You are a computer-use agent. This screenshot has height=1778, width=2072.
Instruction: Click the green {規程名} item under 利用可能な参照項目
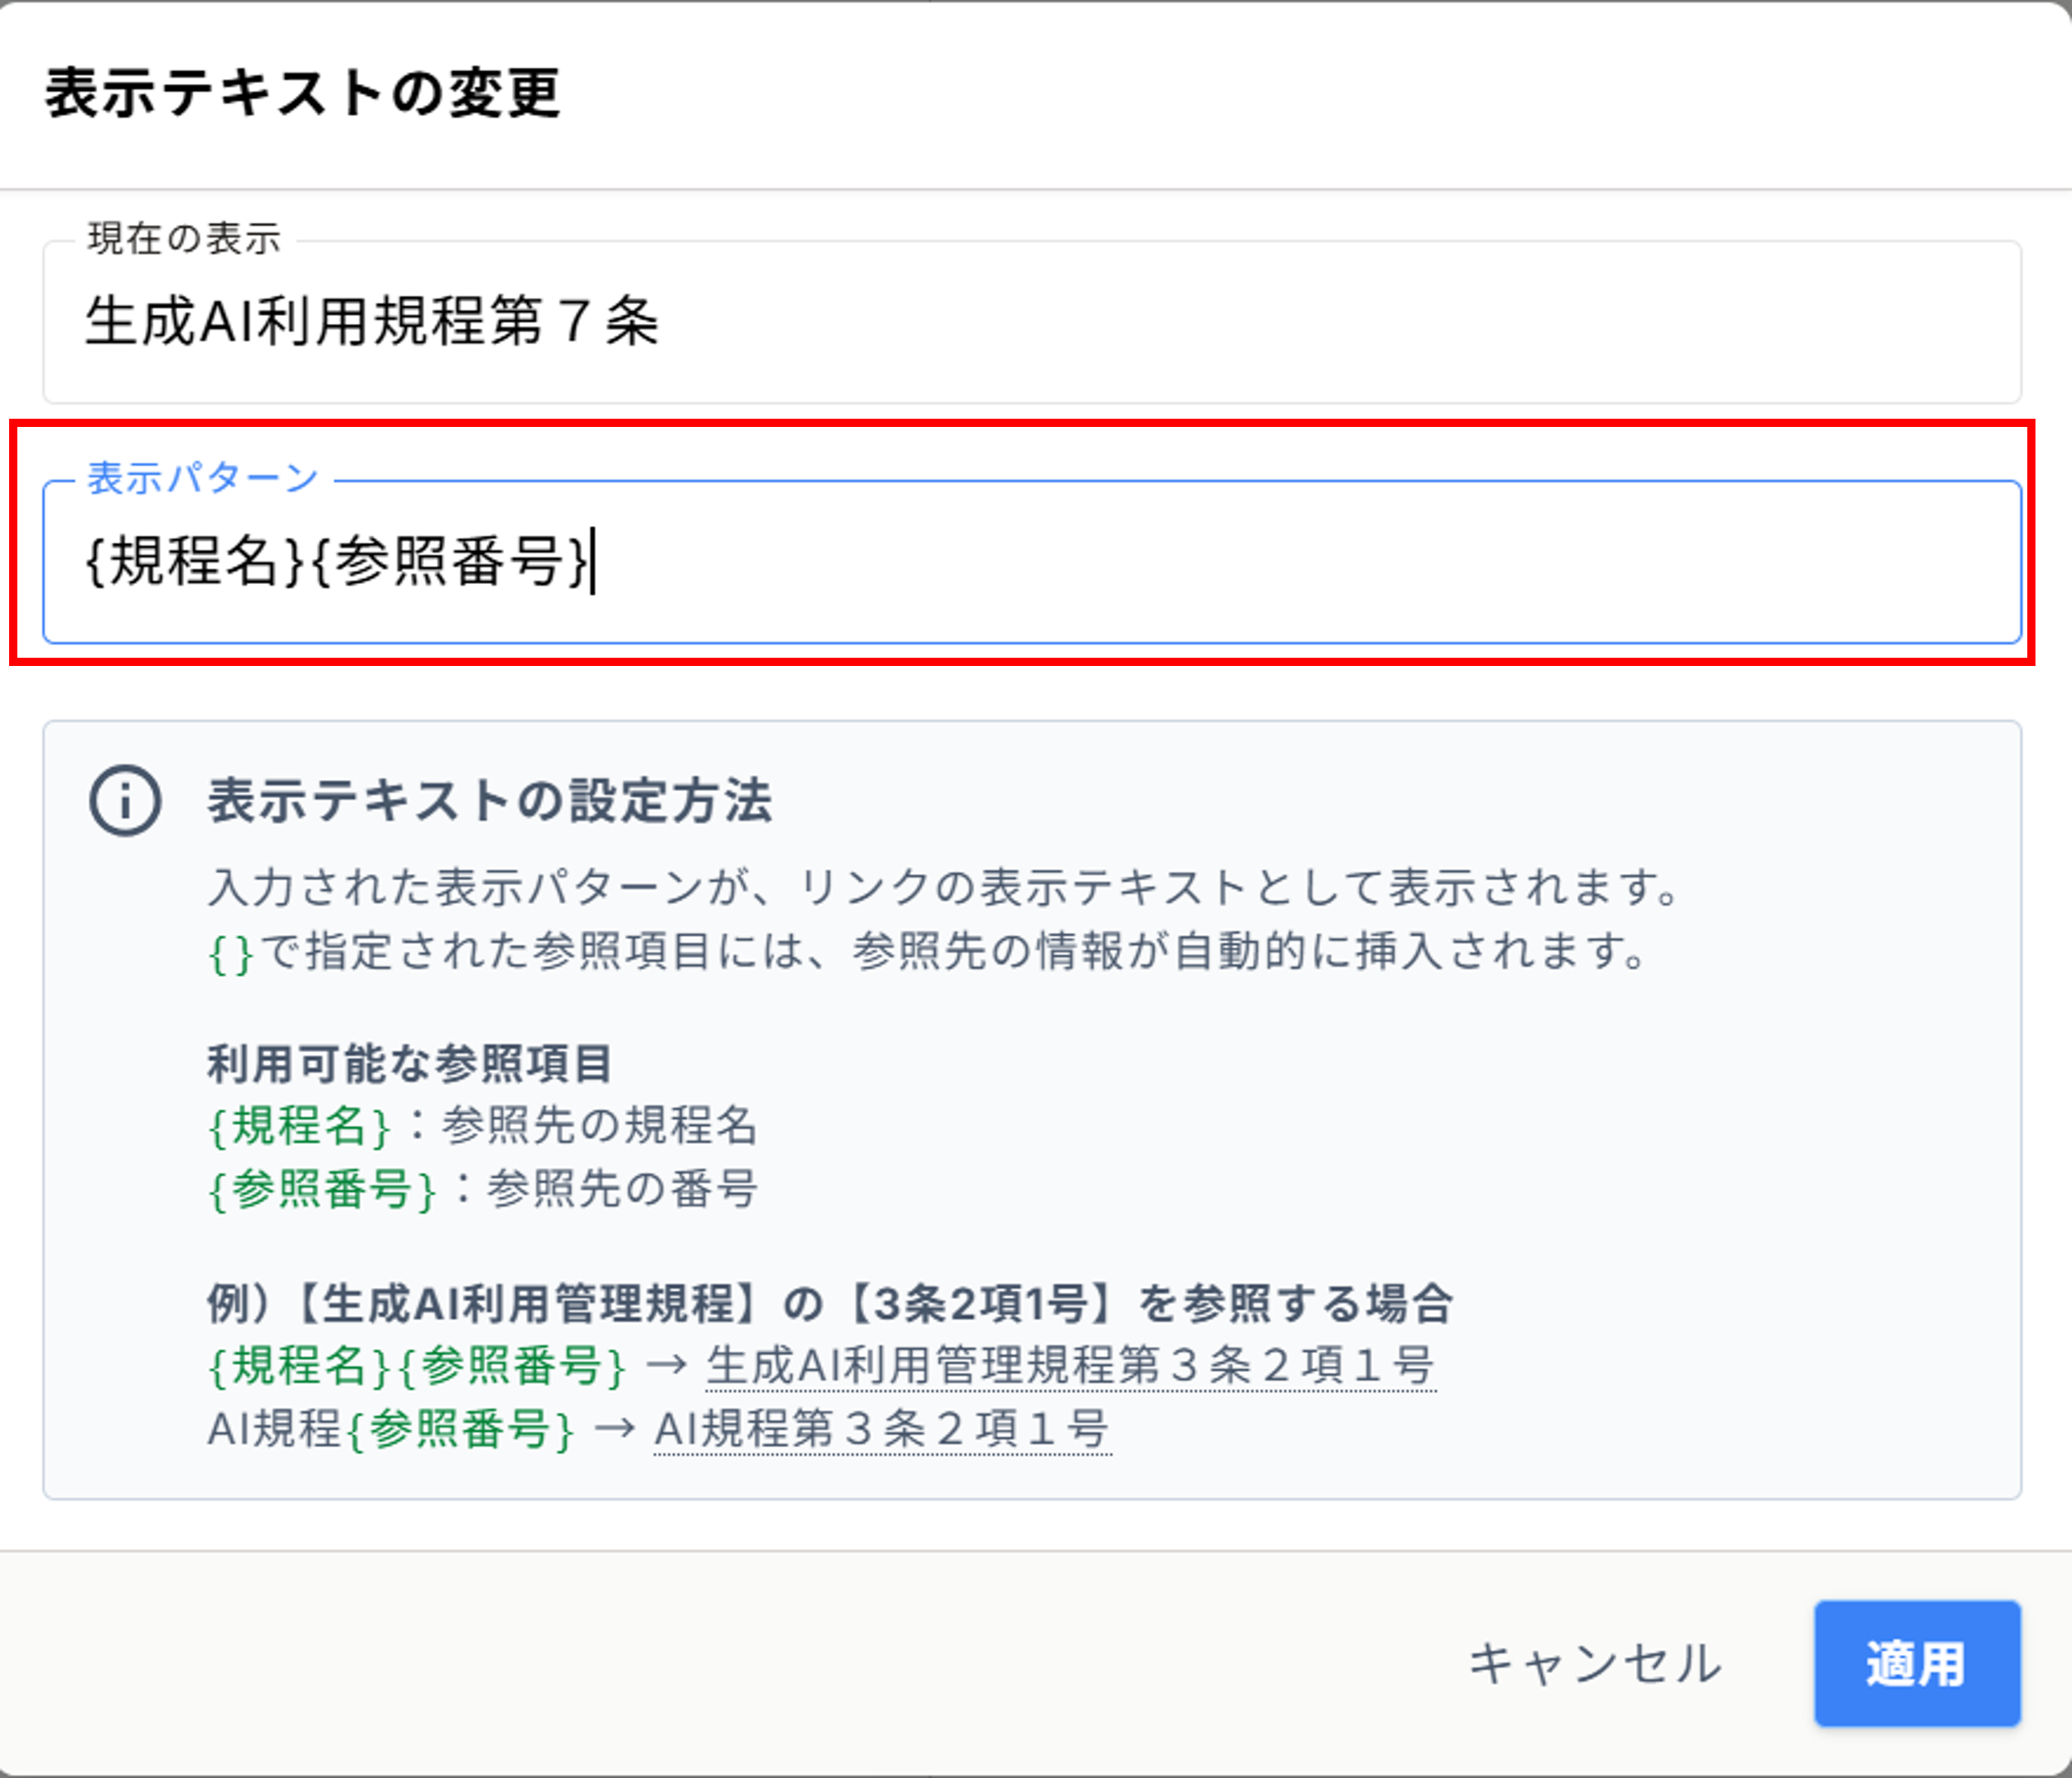[x=298, y=1126]
